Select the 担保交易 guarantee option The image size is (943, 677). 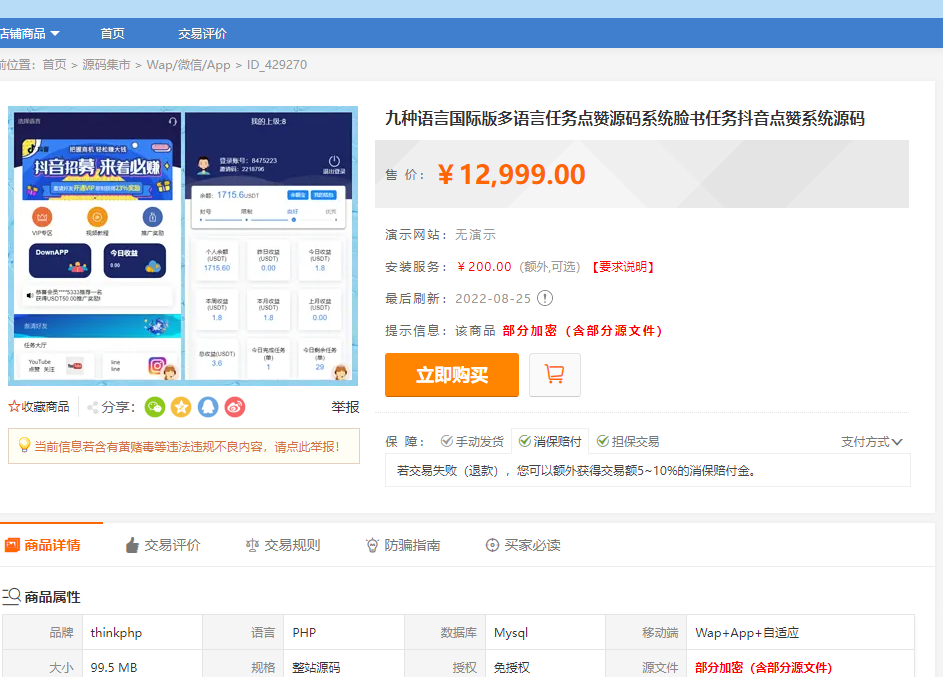pos(628,441)
